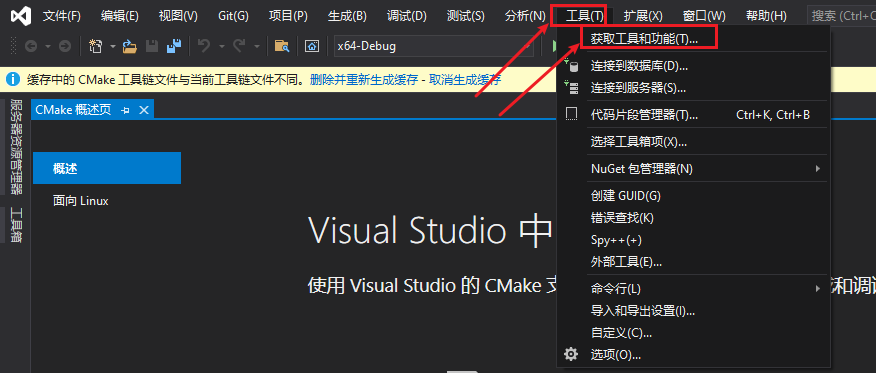Viewport: 876px width, 373px height.
Task: Click the info icon in yellow bar
Action: click(13, 80)
